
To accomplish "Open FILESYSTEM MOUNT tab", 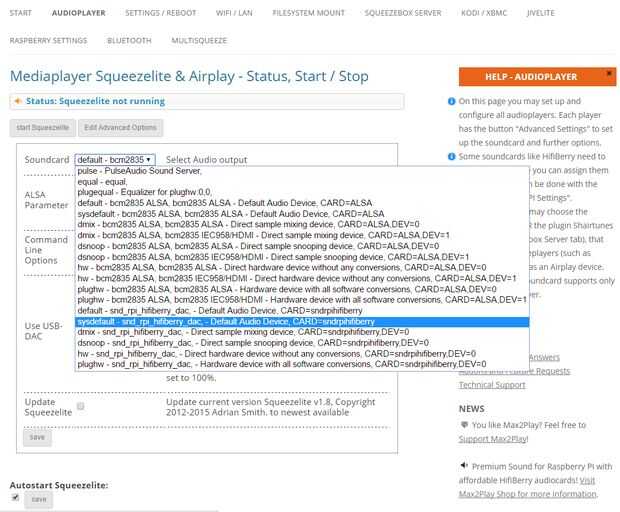I will click(308, 13).
